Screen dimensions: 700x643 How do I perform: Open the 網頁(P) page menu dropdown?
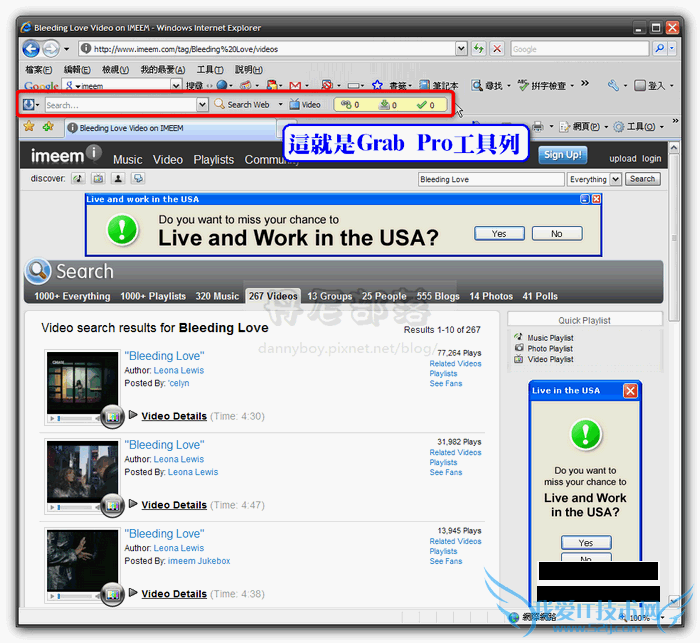[x=606, y=127]
